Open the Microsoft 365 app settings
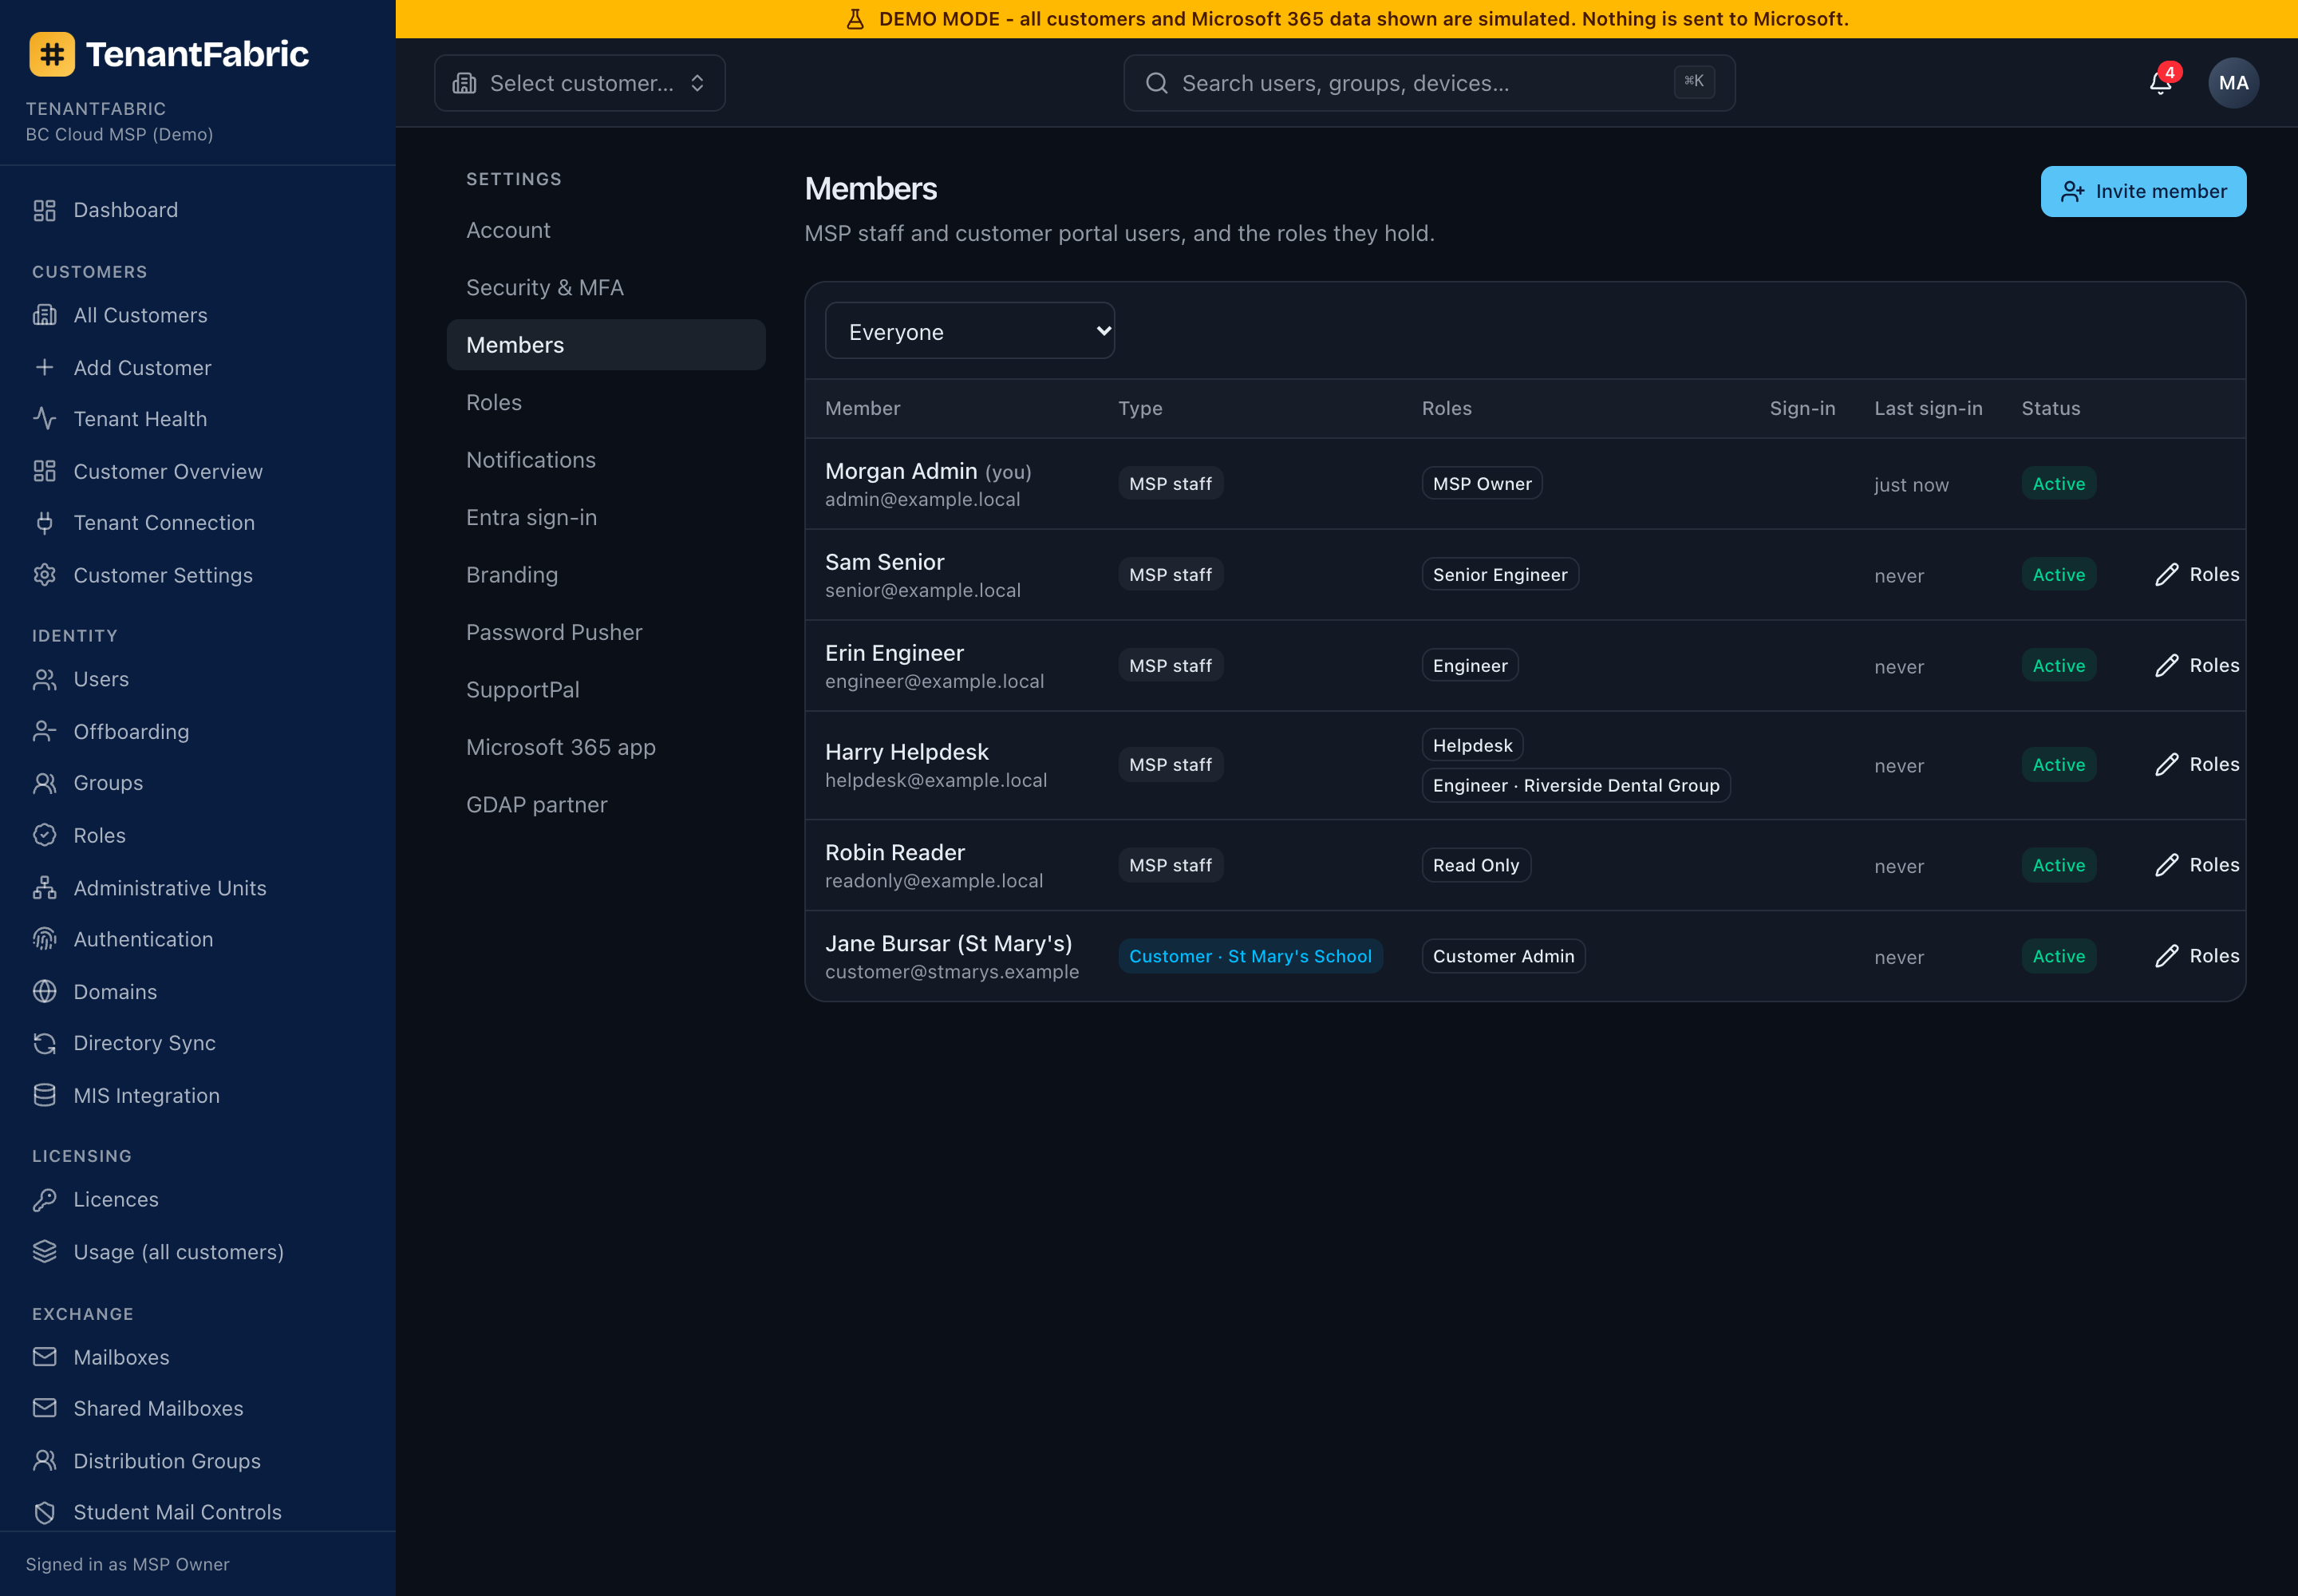Screen dimensions: 2298x1596 (606, 747)
